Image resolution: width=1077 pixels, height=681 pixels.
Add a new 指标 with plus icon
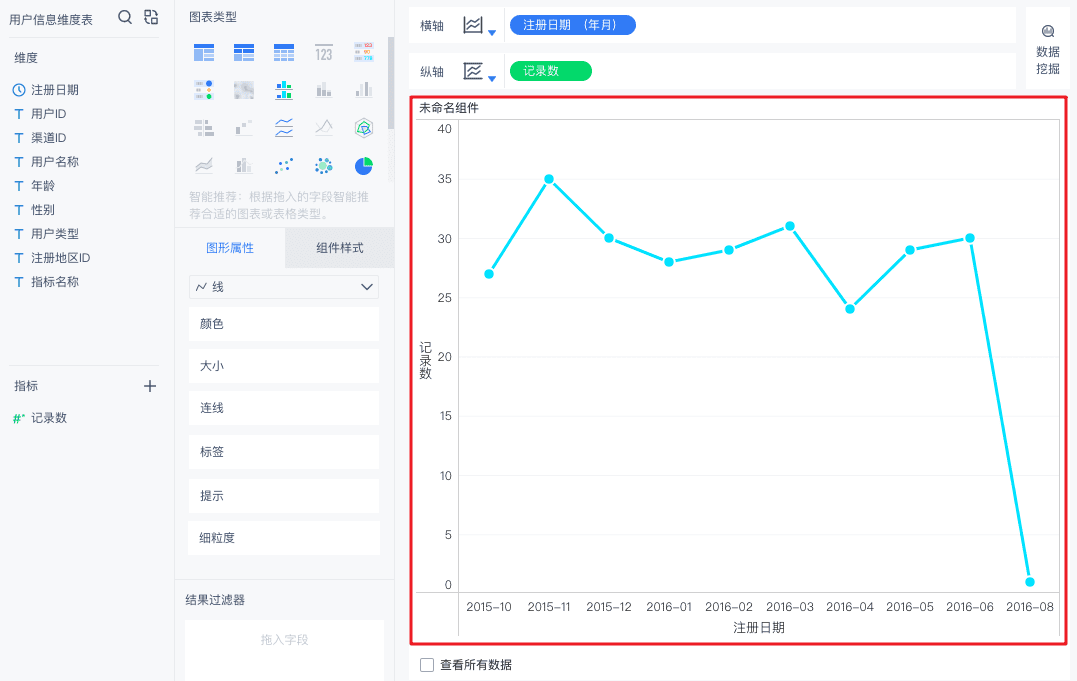coord(150,386)
